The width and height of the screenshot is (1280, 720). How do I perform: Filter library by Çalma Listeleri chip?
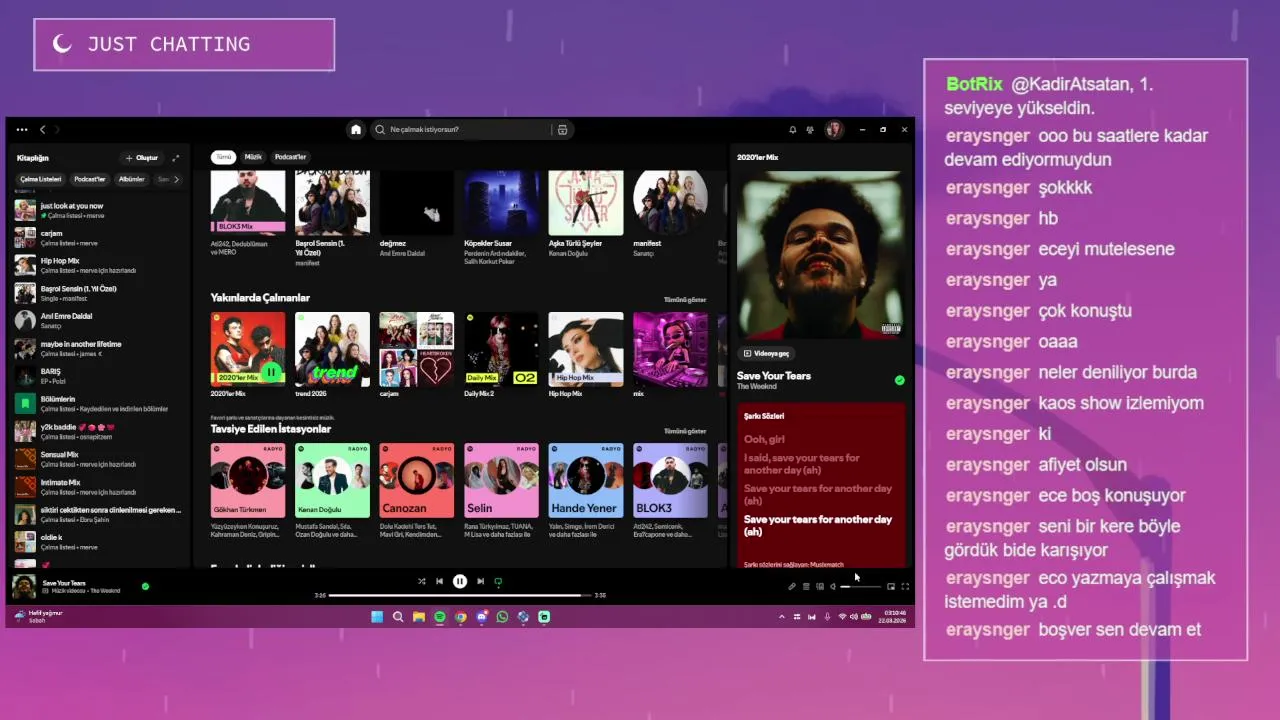pyautogui.click(x=41, y=179)
